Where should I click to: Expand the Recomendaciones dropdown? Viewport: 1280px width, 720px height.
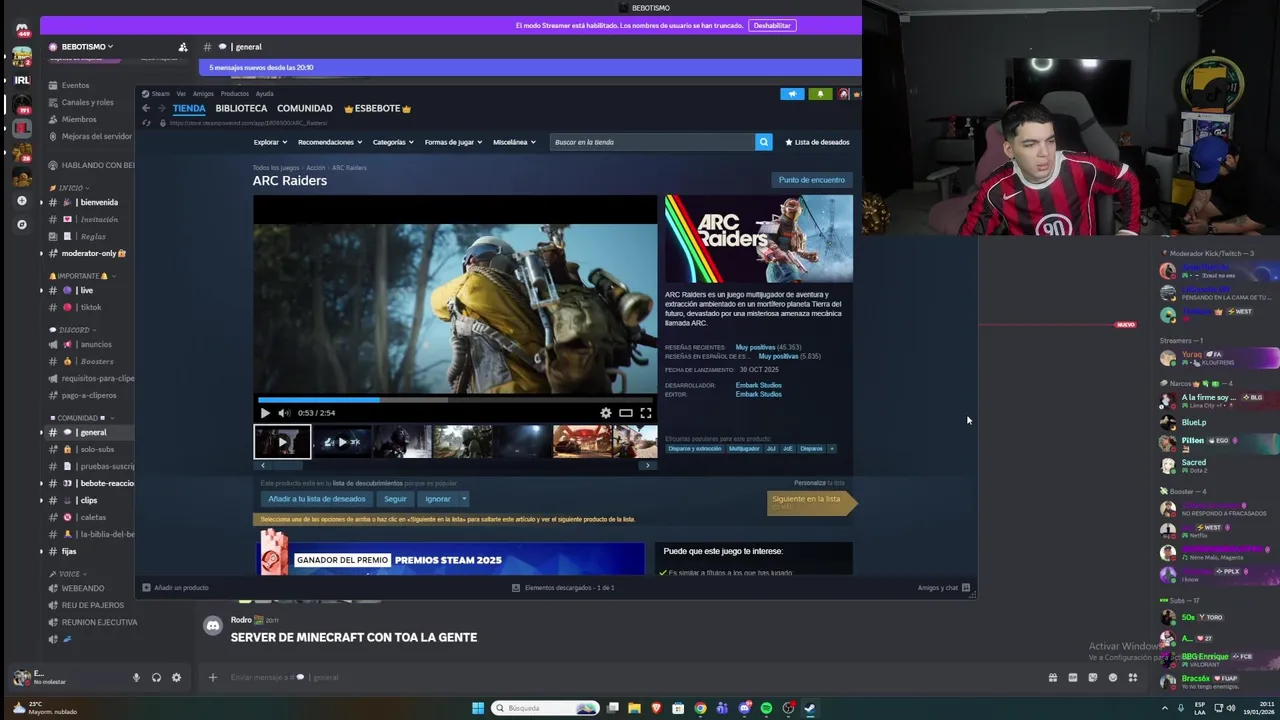[x=330, y=142]
